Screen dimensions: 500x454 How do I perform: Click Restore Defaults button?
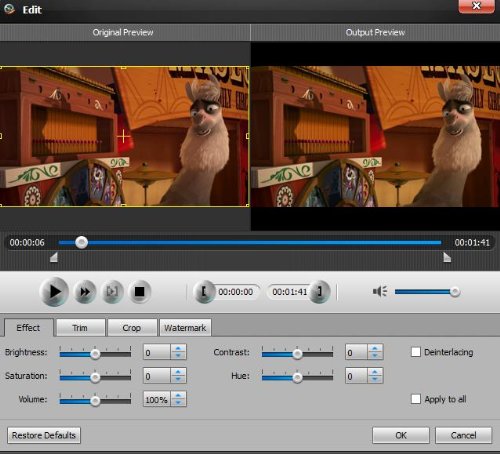(44, 435)
